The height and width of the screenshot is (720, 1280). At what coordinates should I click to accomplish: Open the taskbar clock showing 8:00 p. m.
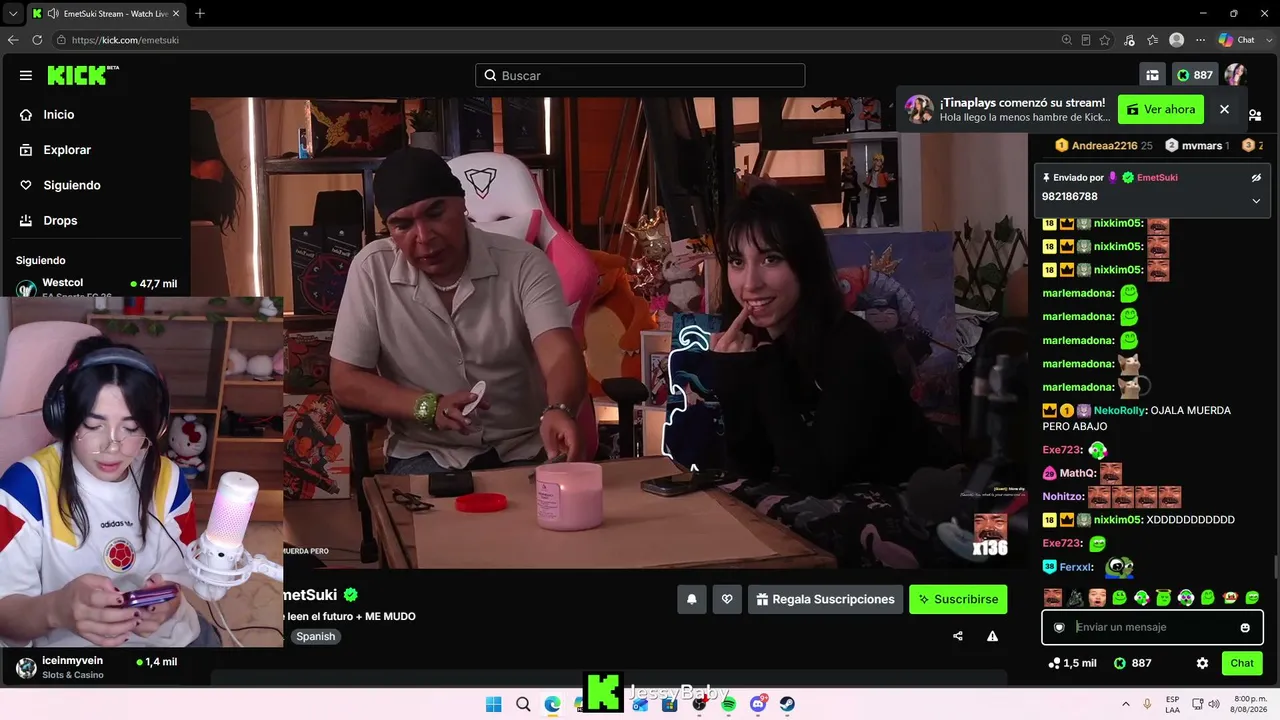pos(1249,704)
